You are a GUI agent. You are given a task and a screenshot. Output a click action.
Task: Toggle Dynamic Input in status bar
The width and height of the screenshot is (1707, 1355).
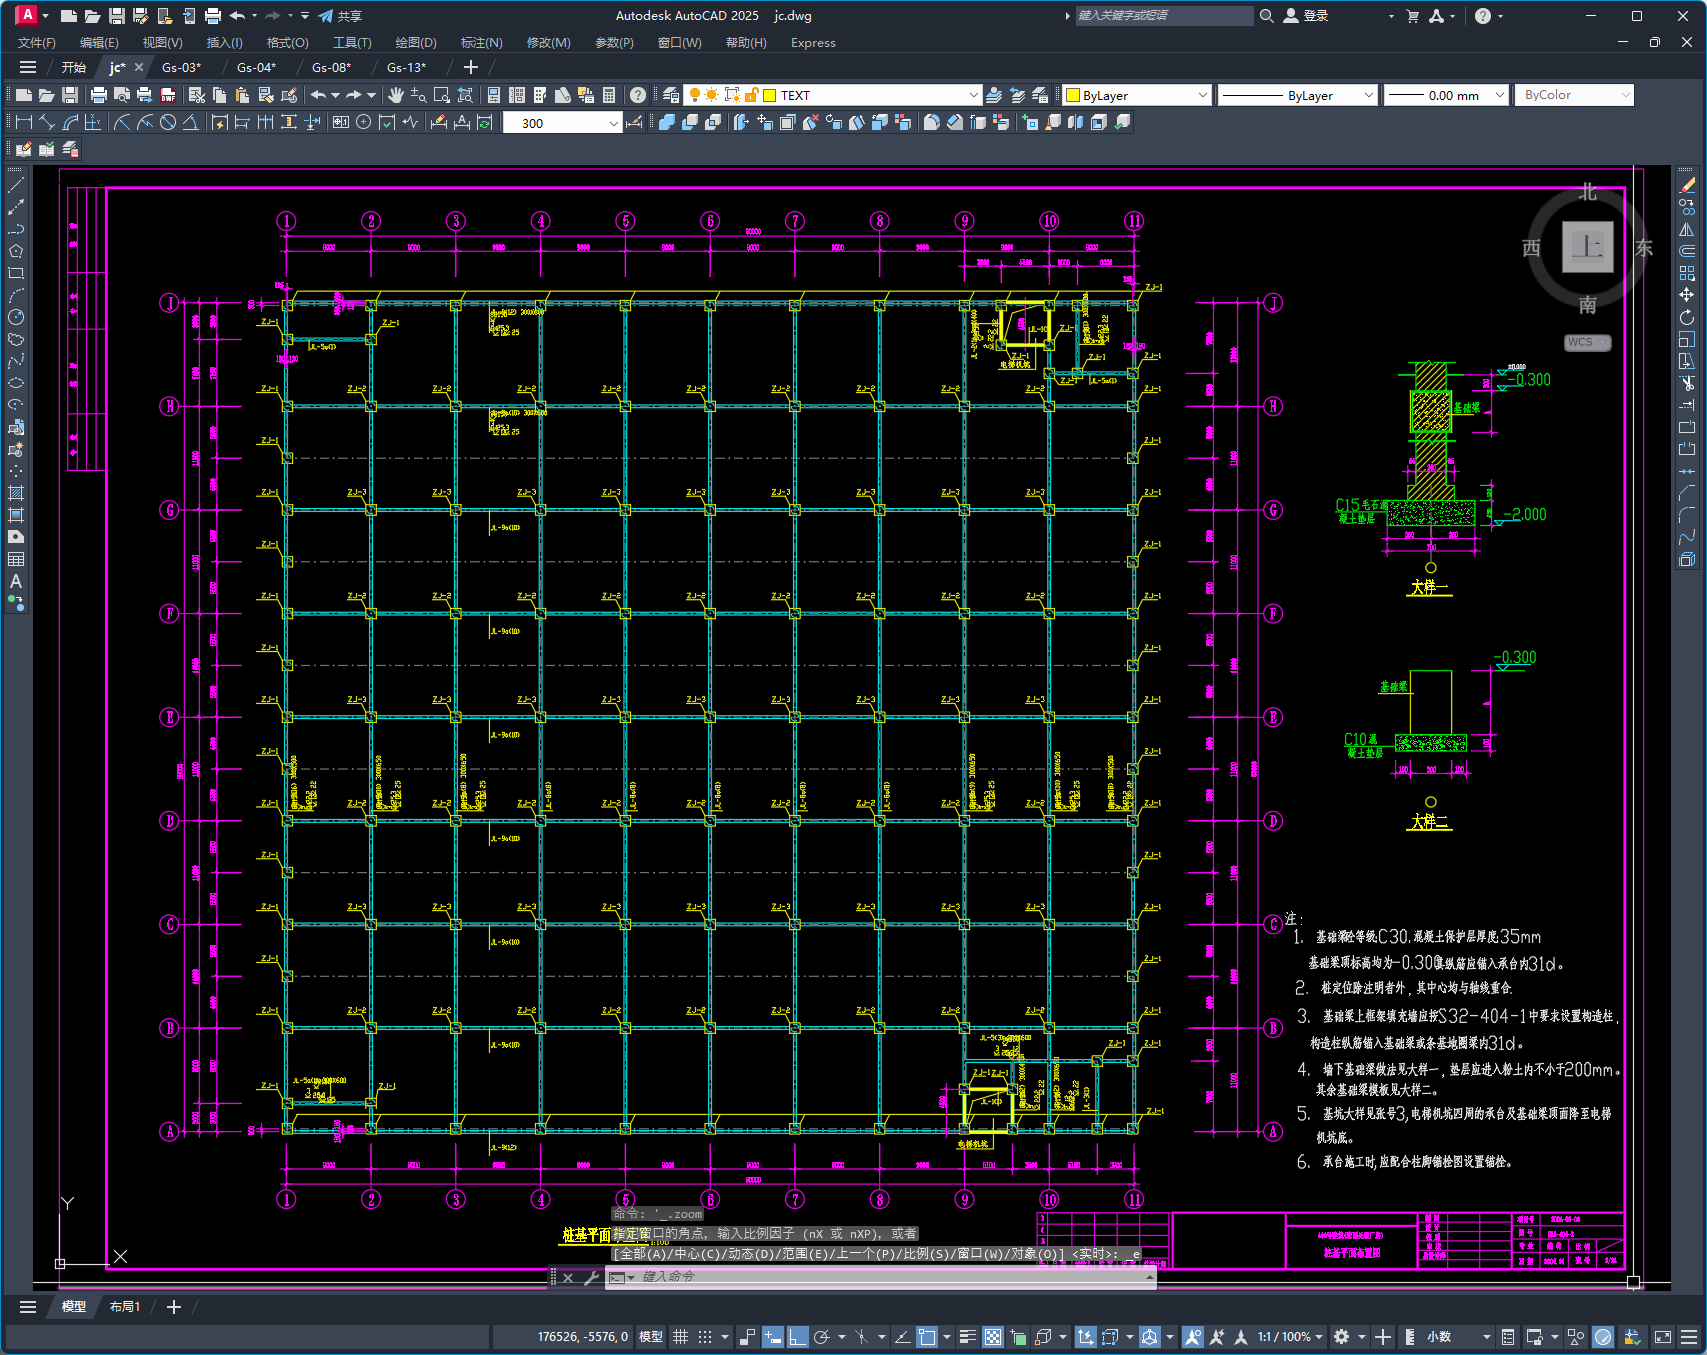tap(772, 1337)
